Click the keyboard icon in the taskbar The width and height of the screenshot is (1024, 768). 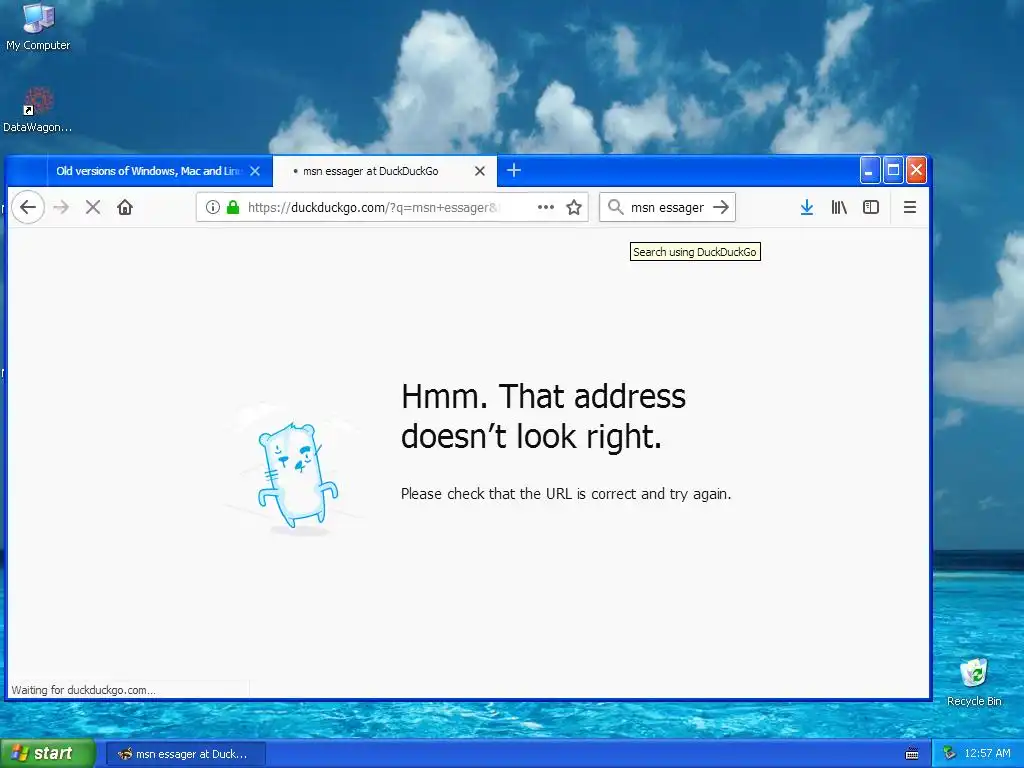[x=912, y=754]
